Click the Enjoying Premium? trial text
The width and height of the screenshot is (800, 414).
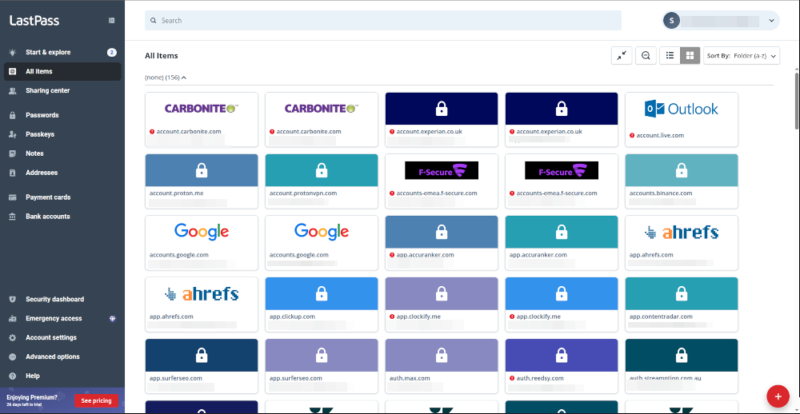click(32, 397)
